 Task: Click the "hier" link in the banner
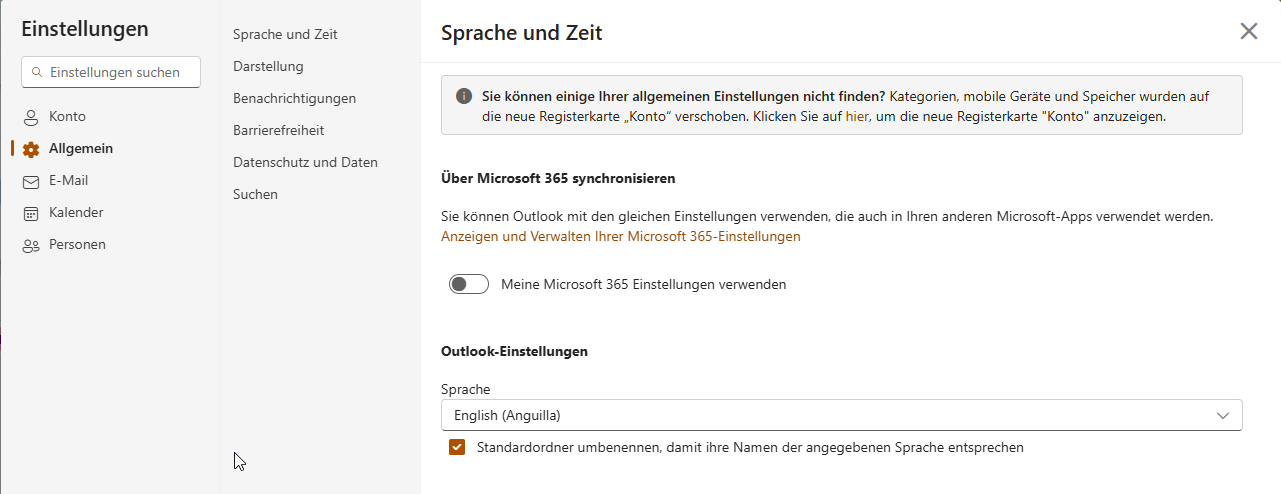856,116
